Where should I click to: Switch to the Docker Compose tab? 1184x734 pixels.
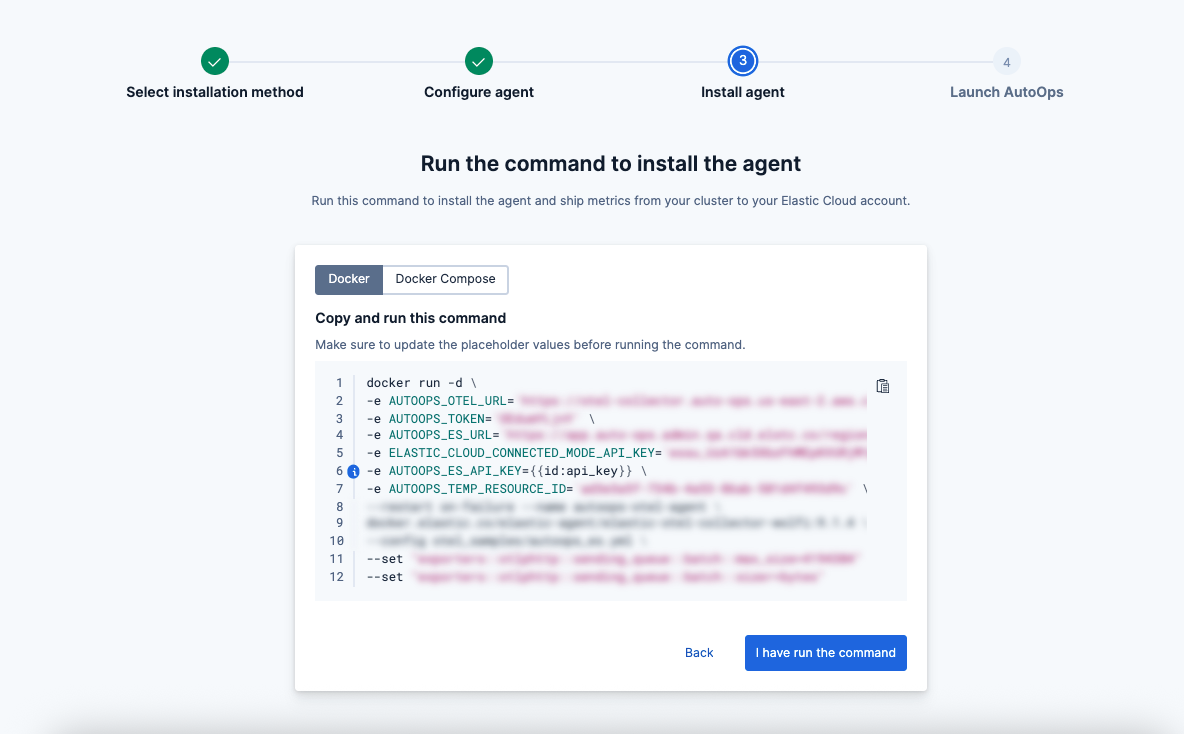coord(446,279)
